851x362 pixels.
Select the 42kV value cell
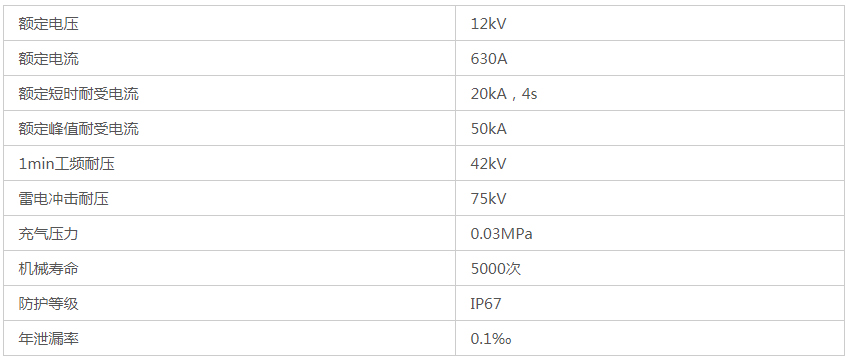click(651, 163)
